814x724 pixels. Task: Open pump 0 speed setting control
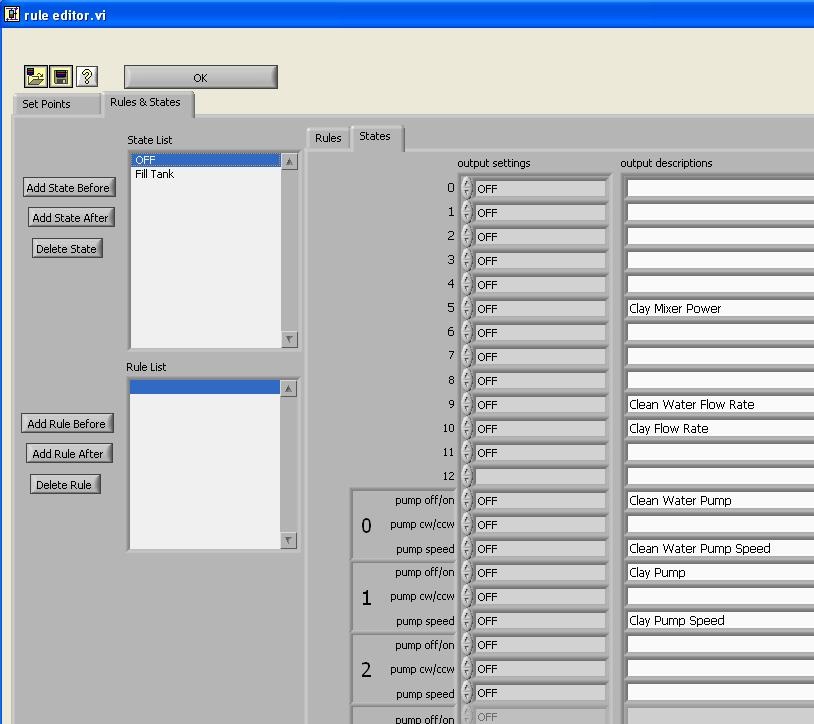[x=540, y=549]
